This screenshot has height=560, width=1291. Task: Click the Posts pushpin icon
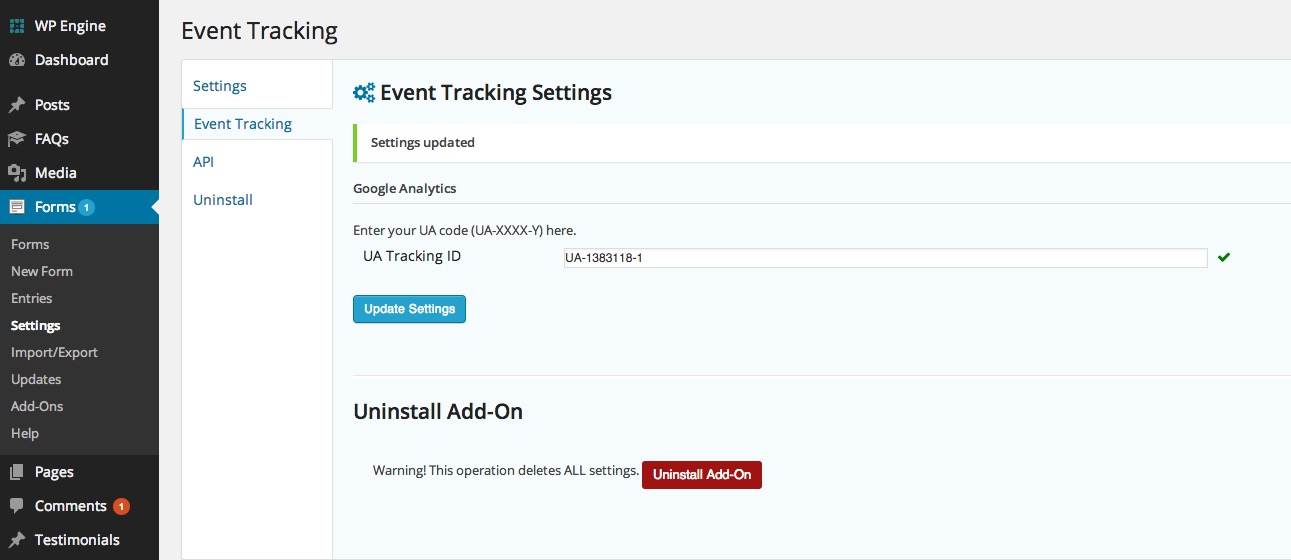coord(17,105)
